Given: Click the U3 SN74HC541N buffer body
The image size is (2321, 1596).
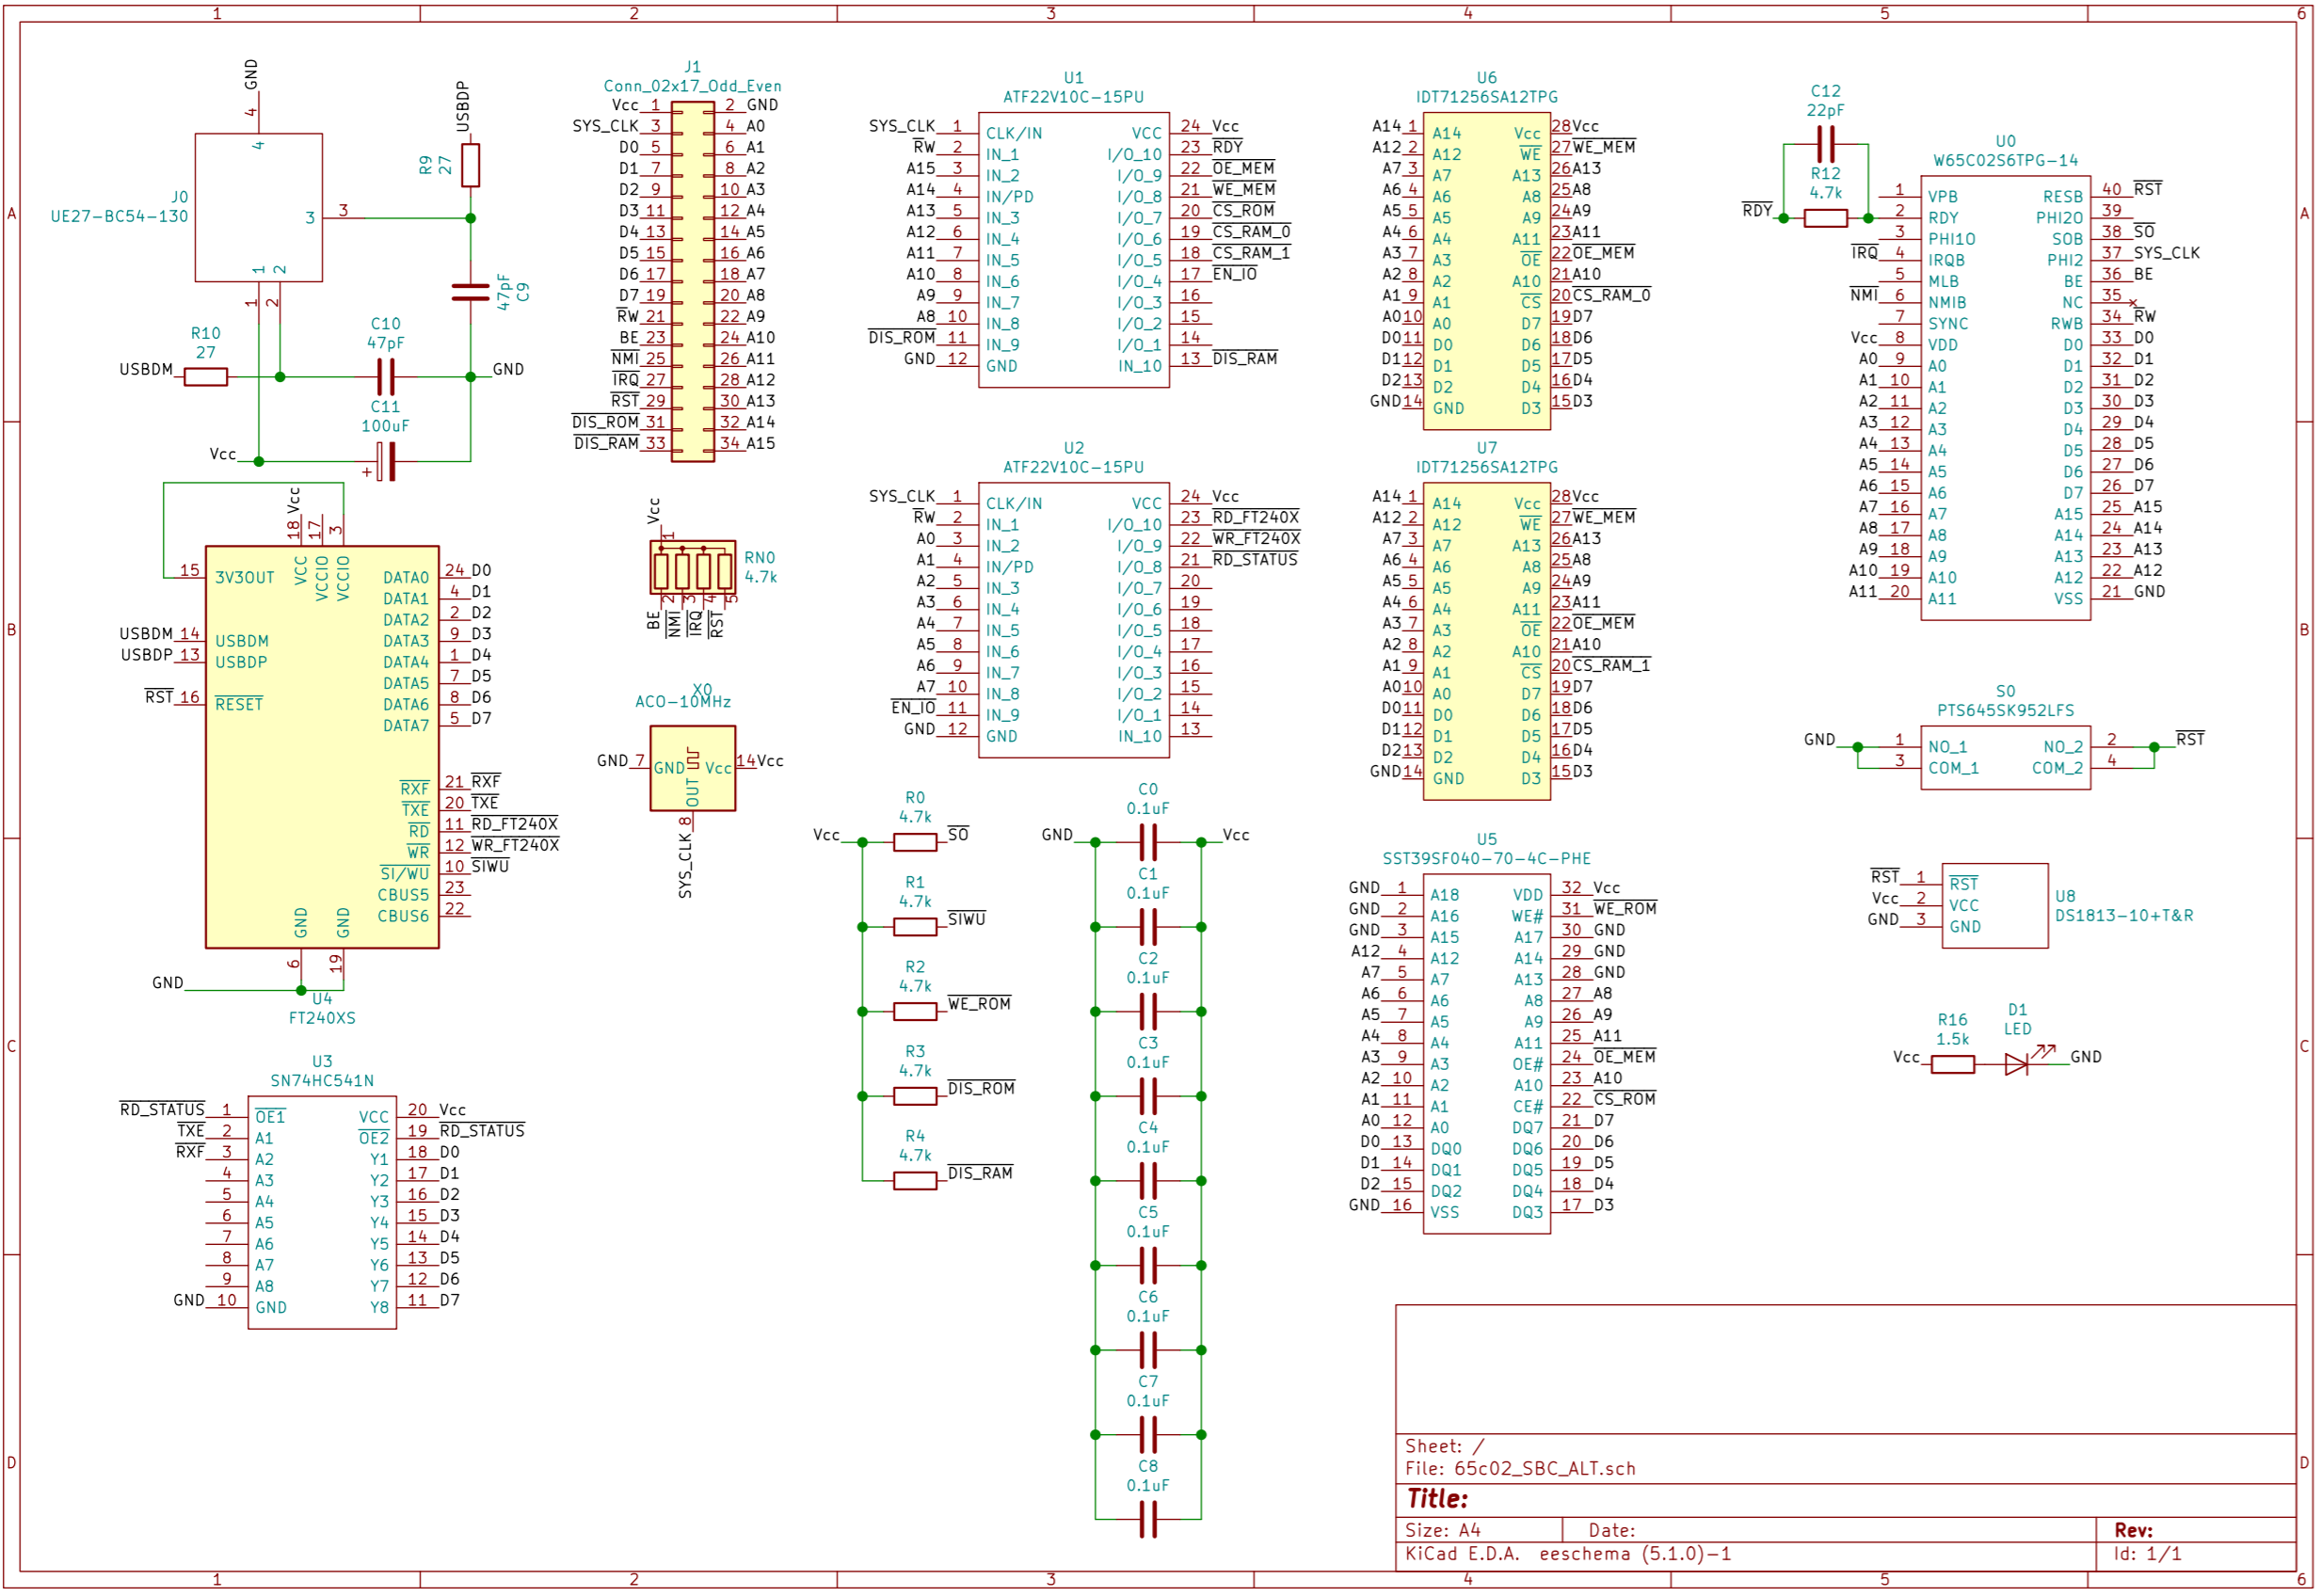Looking at the screenshot, I should coord(322,1212).
